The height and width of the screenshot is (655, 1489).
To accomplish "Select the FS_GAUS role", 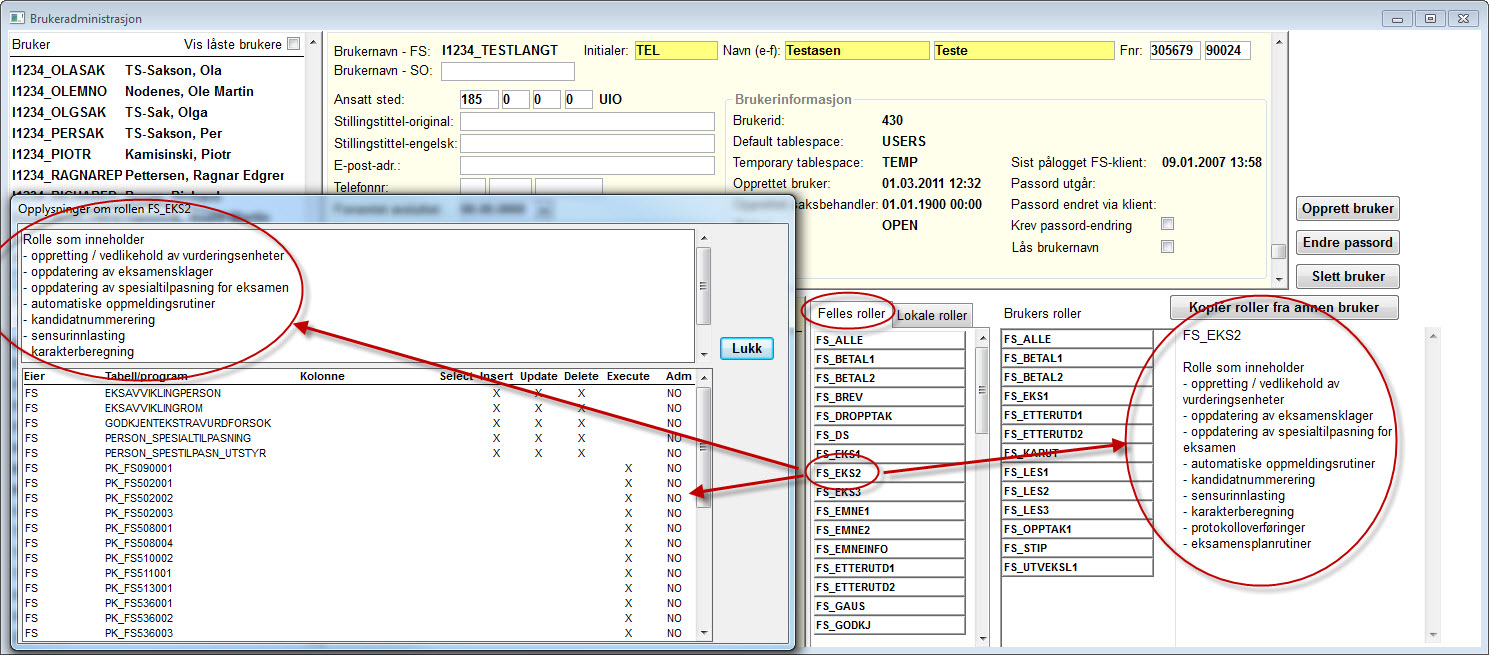I will [889, 606].
